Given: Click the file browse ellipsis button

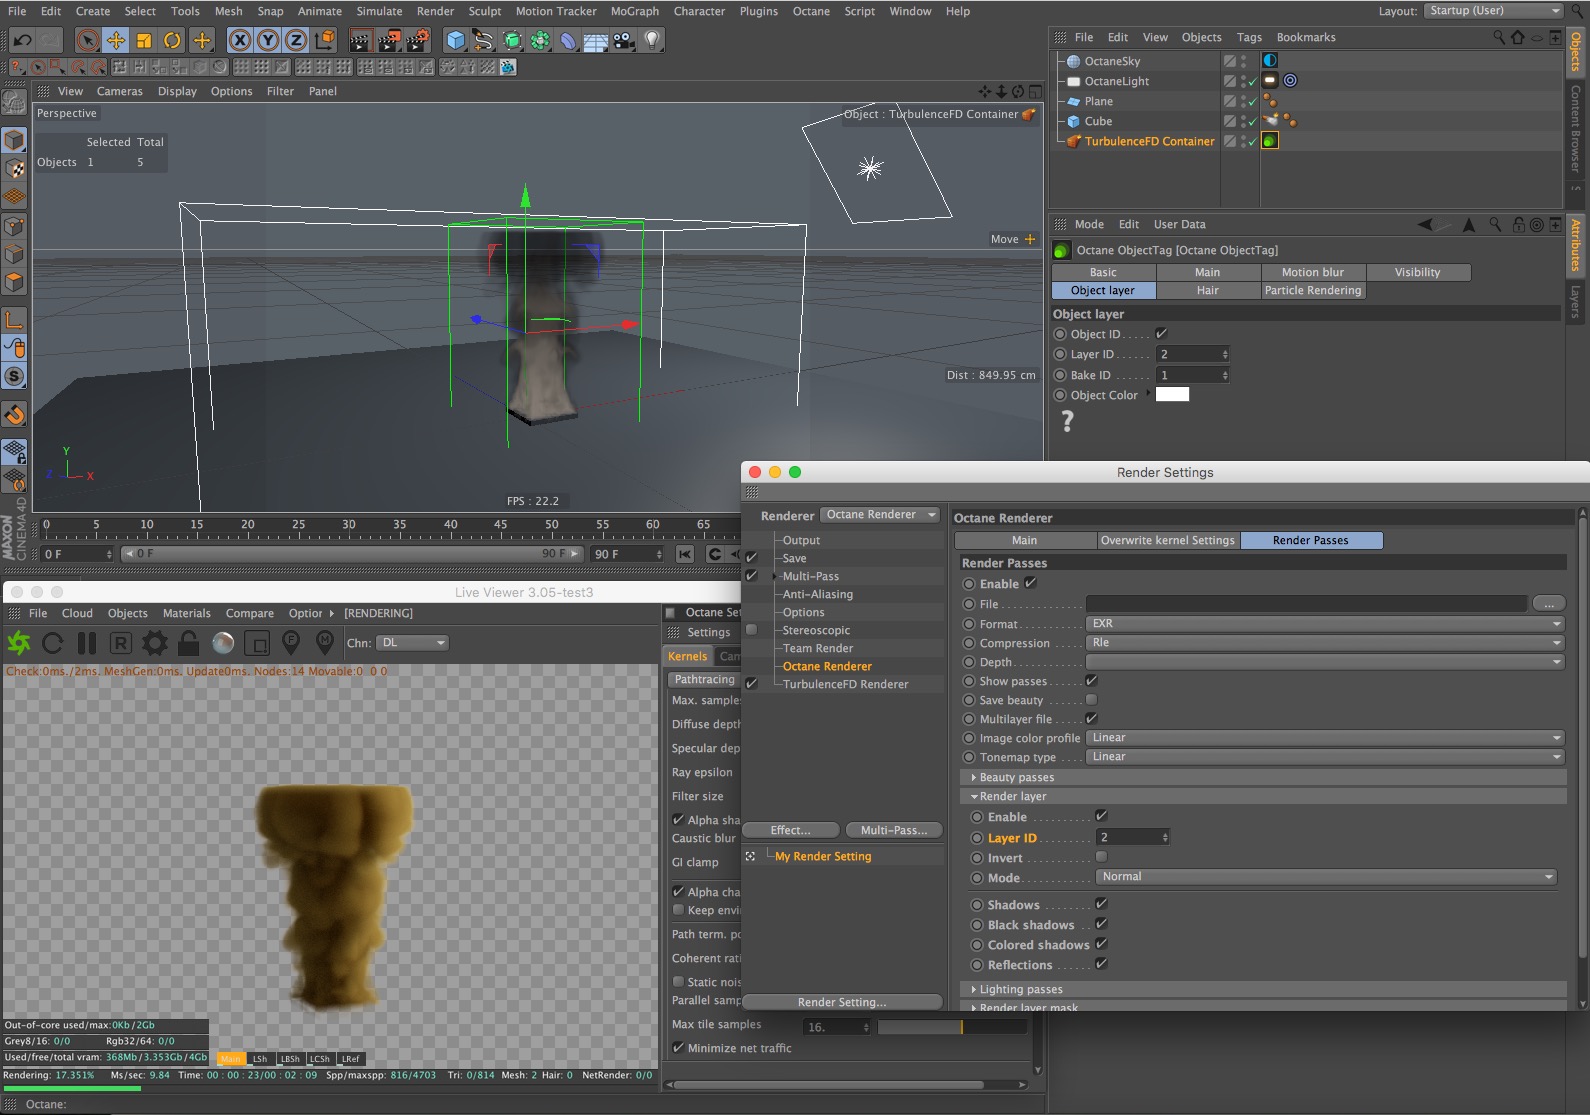Looking at the screenshot, I should tap(1548, 603).
